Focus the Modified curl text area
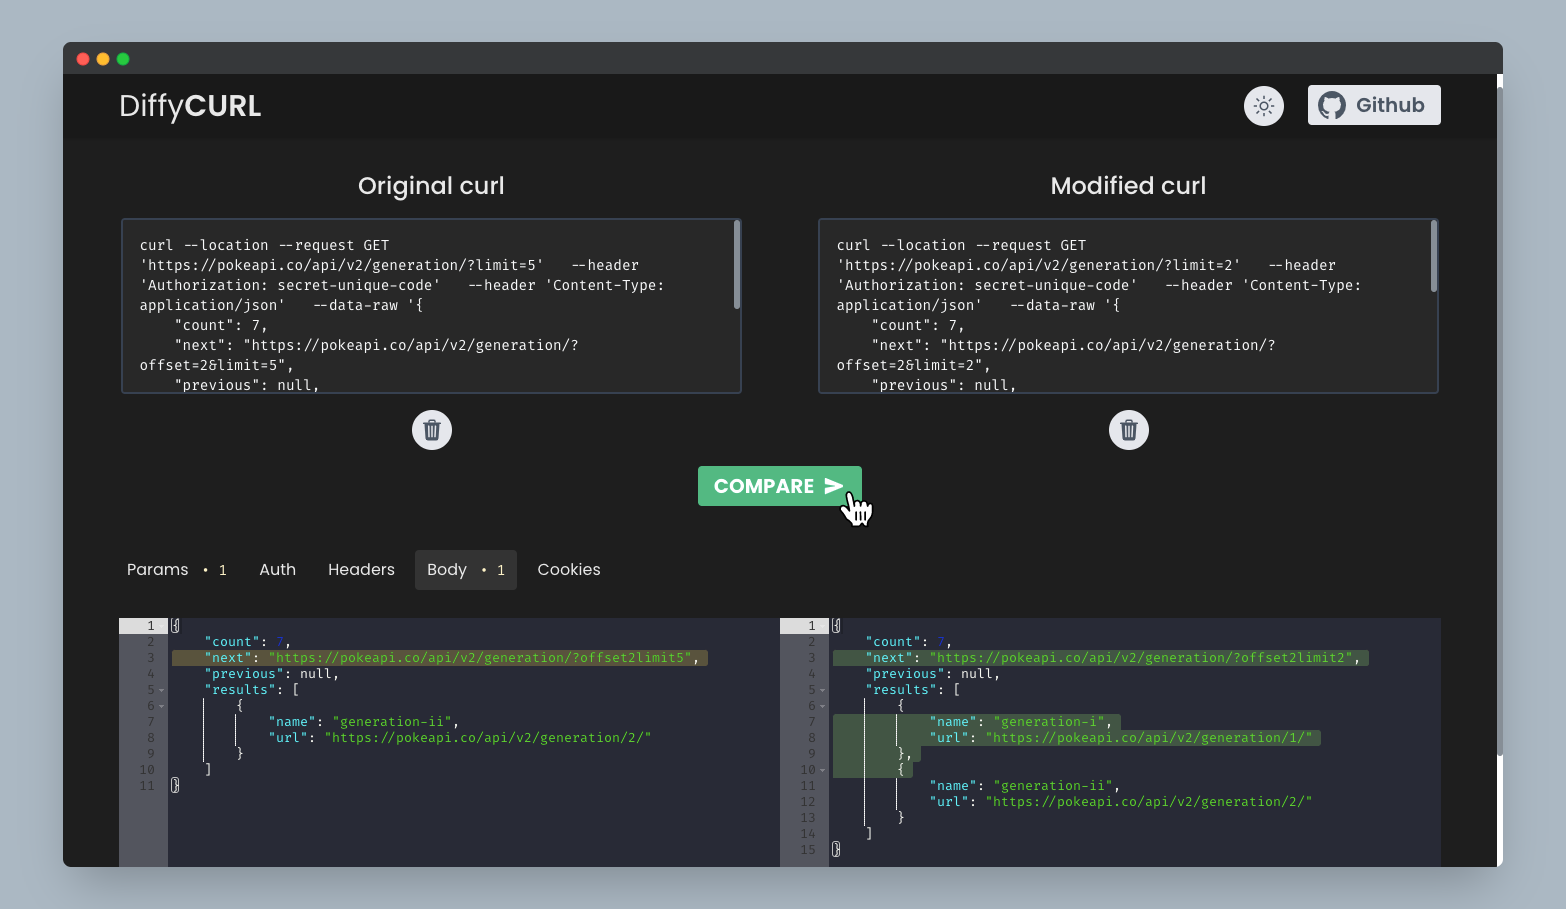Viewport: 1566px width, 909px height. [1128, 306]
